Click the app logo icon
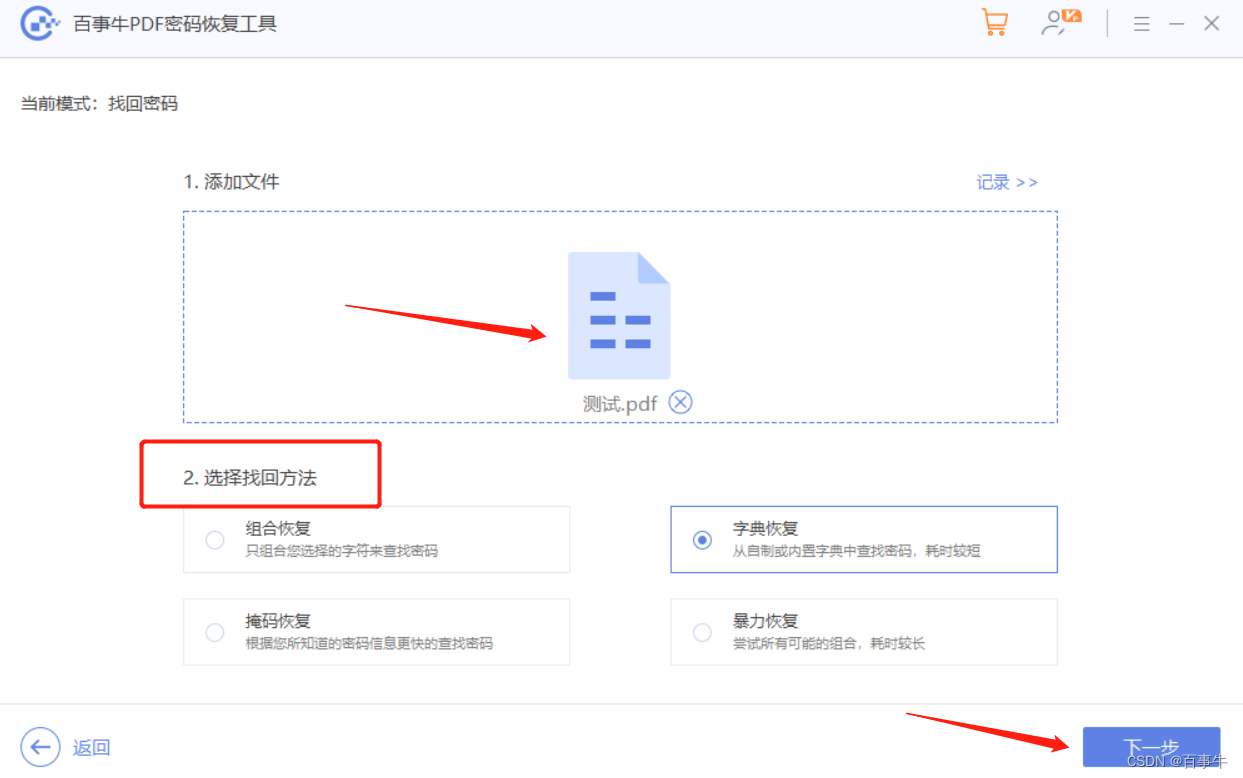This screenshot has width=1243, height=778. pyautogui.click(x=38, y=24)
